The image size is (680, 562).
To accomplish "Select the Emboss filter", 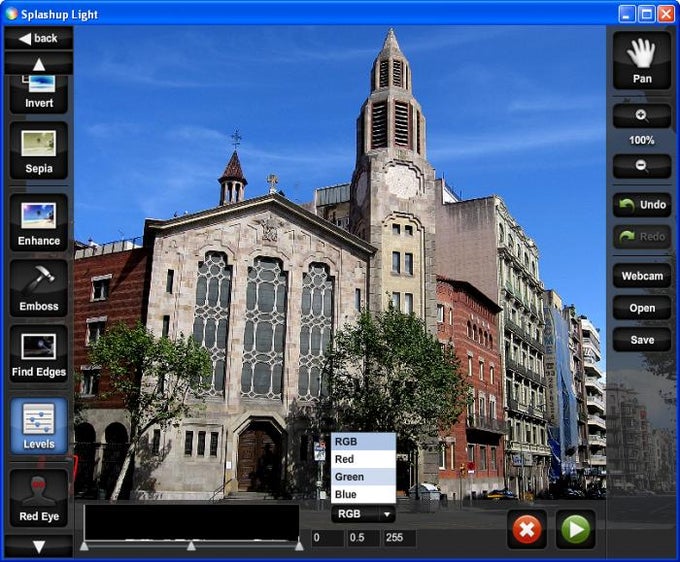I will (x=39, y=288).
